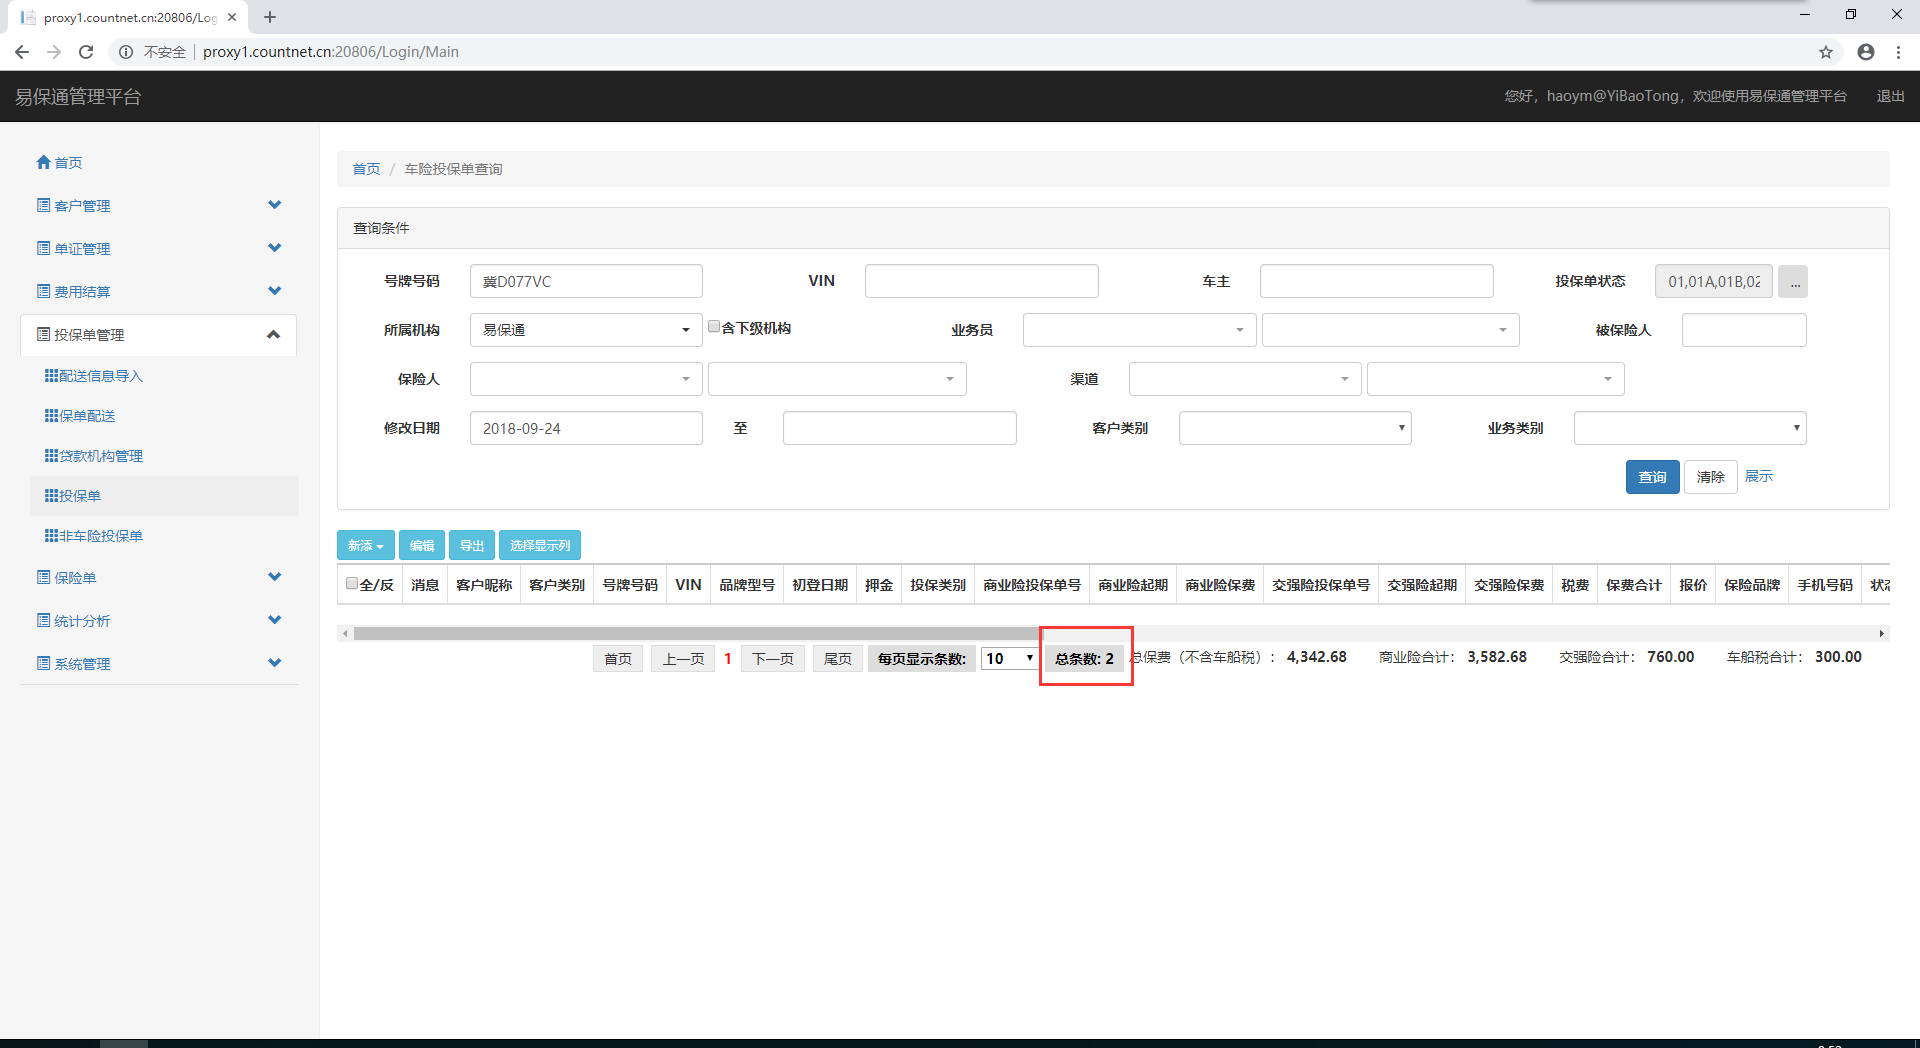
Task: Click the 首页 breadcrumb link
Action: [x=366, y=169]
